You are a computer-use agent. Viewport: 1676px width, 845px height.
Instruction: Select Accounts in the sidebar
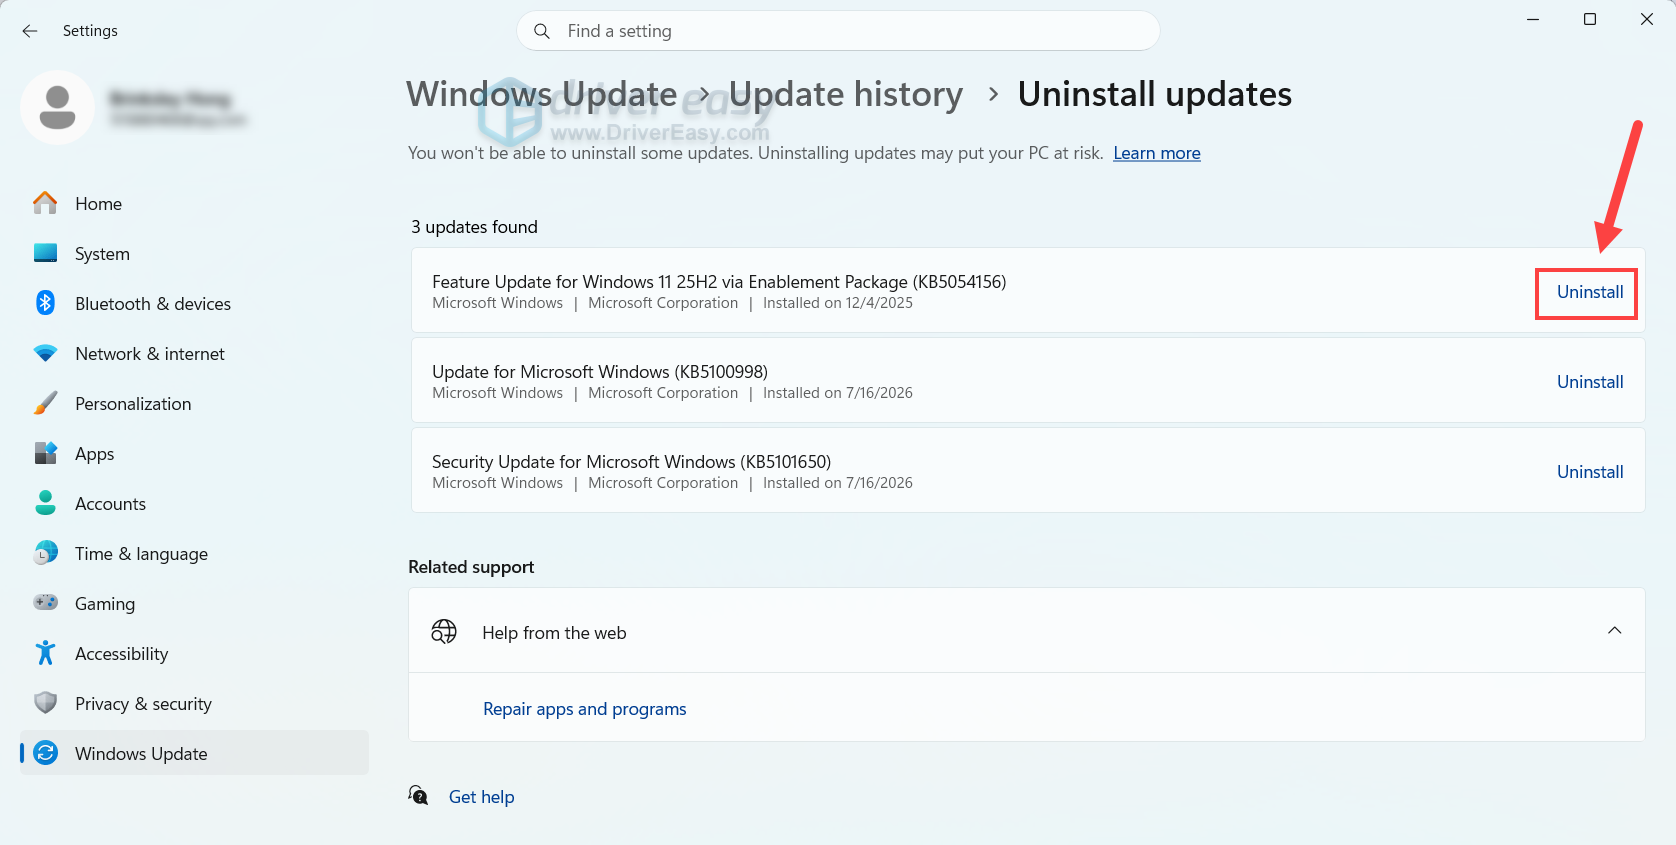point(194,503)
